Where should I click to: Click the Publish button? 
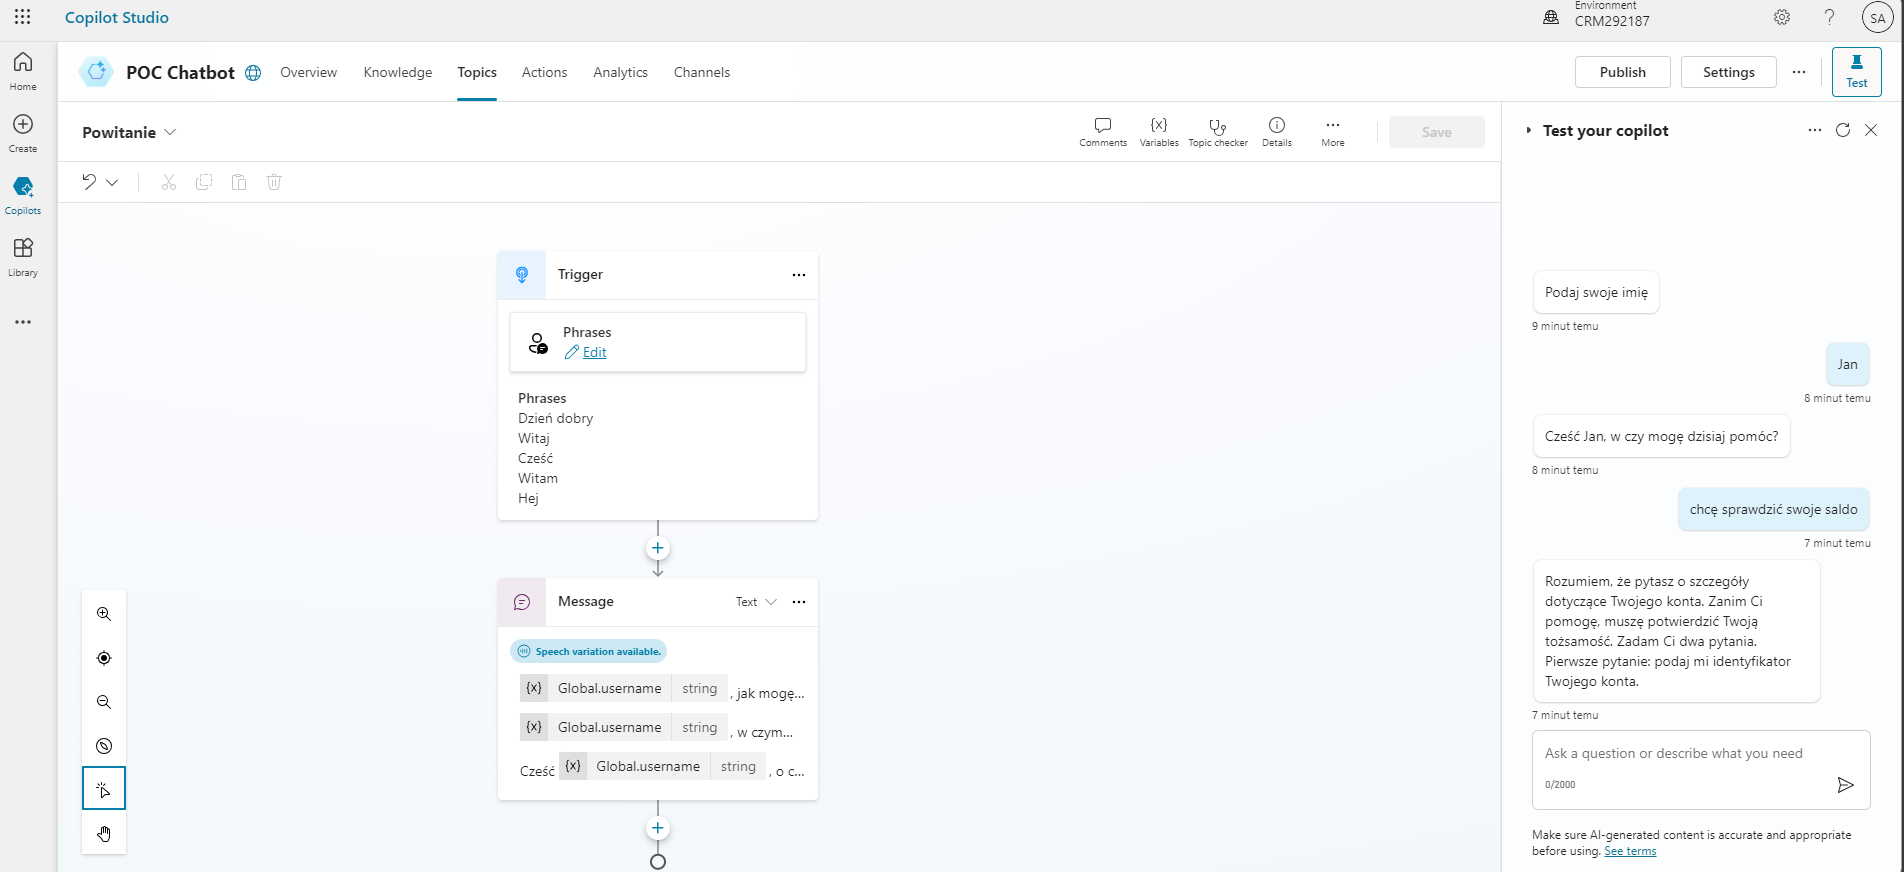(x=1623, y=72)
